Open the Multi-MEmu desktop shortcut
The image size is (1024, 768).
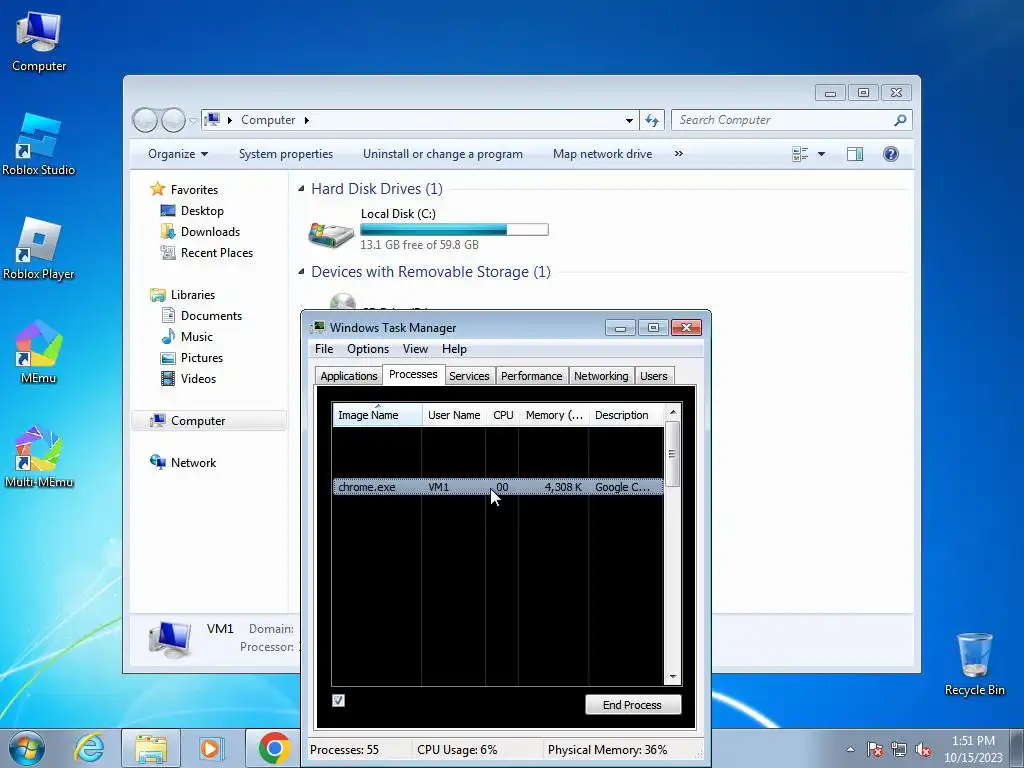pos(39,457)
